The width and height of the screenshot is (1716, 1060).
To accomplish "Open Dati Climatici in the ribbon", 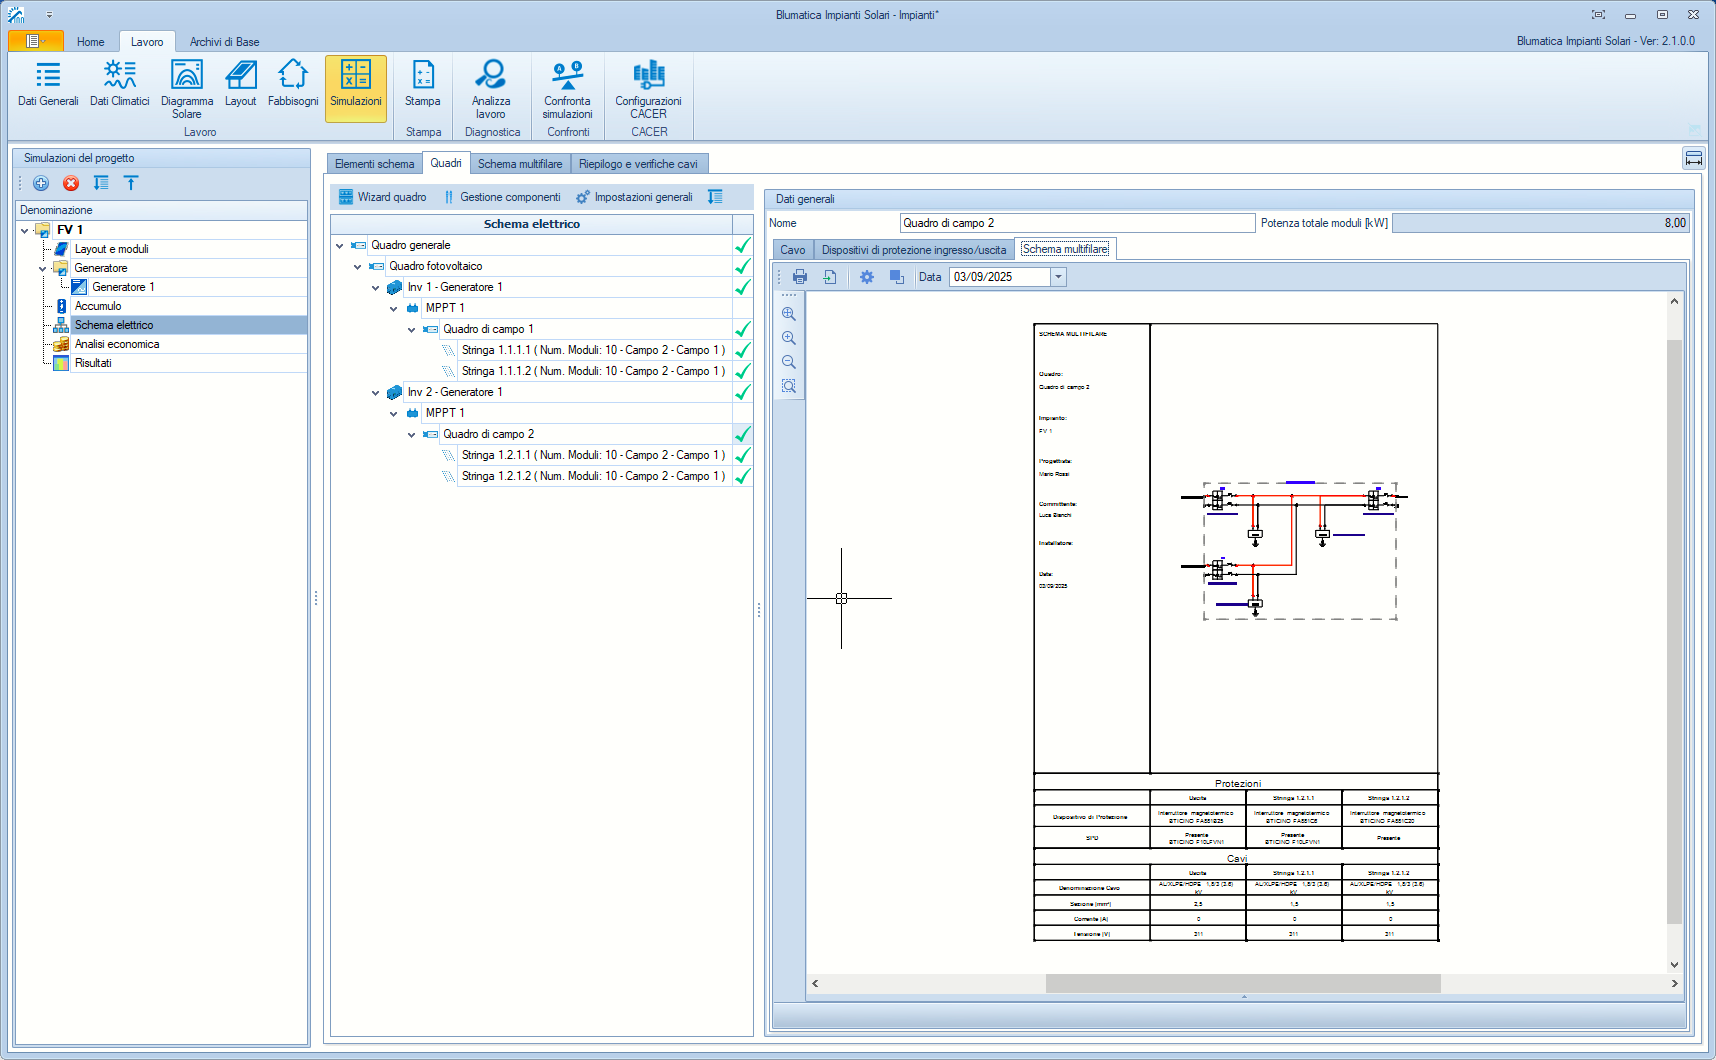I will click(x=119, y=83).
